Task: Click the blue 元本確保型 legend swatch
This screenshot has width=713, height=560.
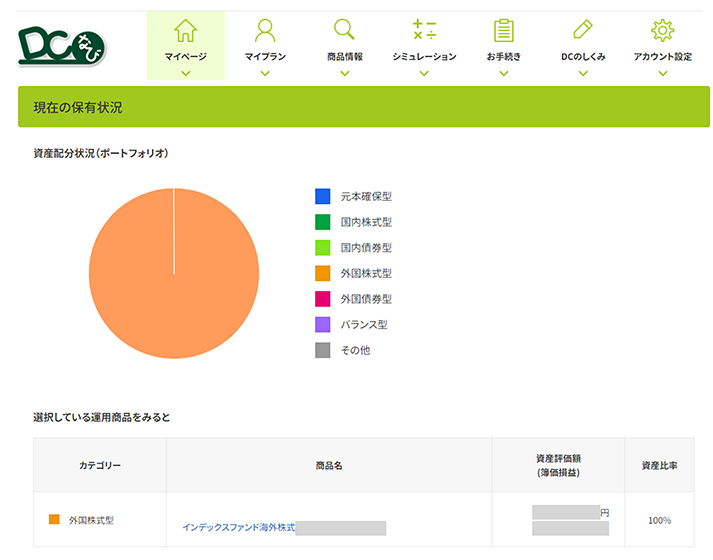Action: 322,196
